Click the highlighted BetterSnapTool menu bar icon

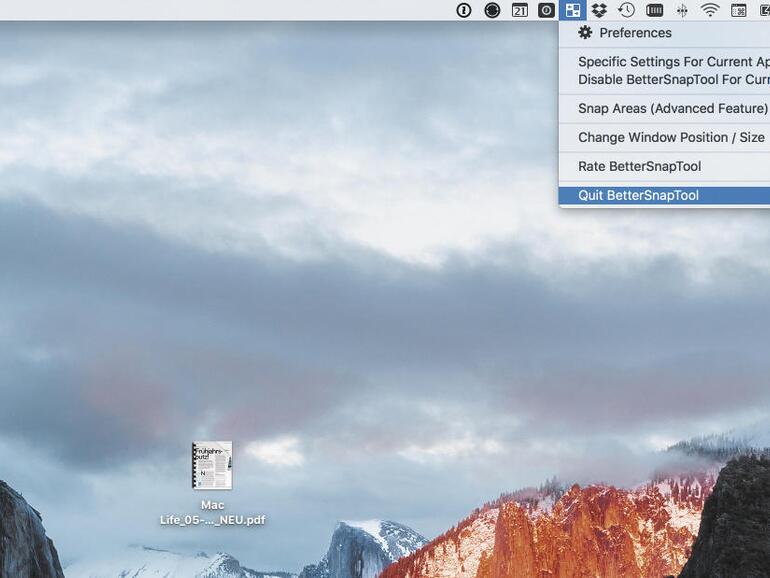573,10
